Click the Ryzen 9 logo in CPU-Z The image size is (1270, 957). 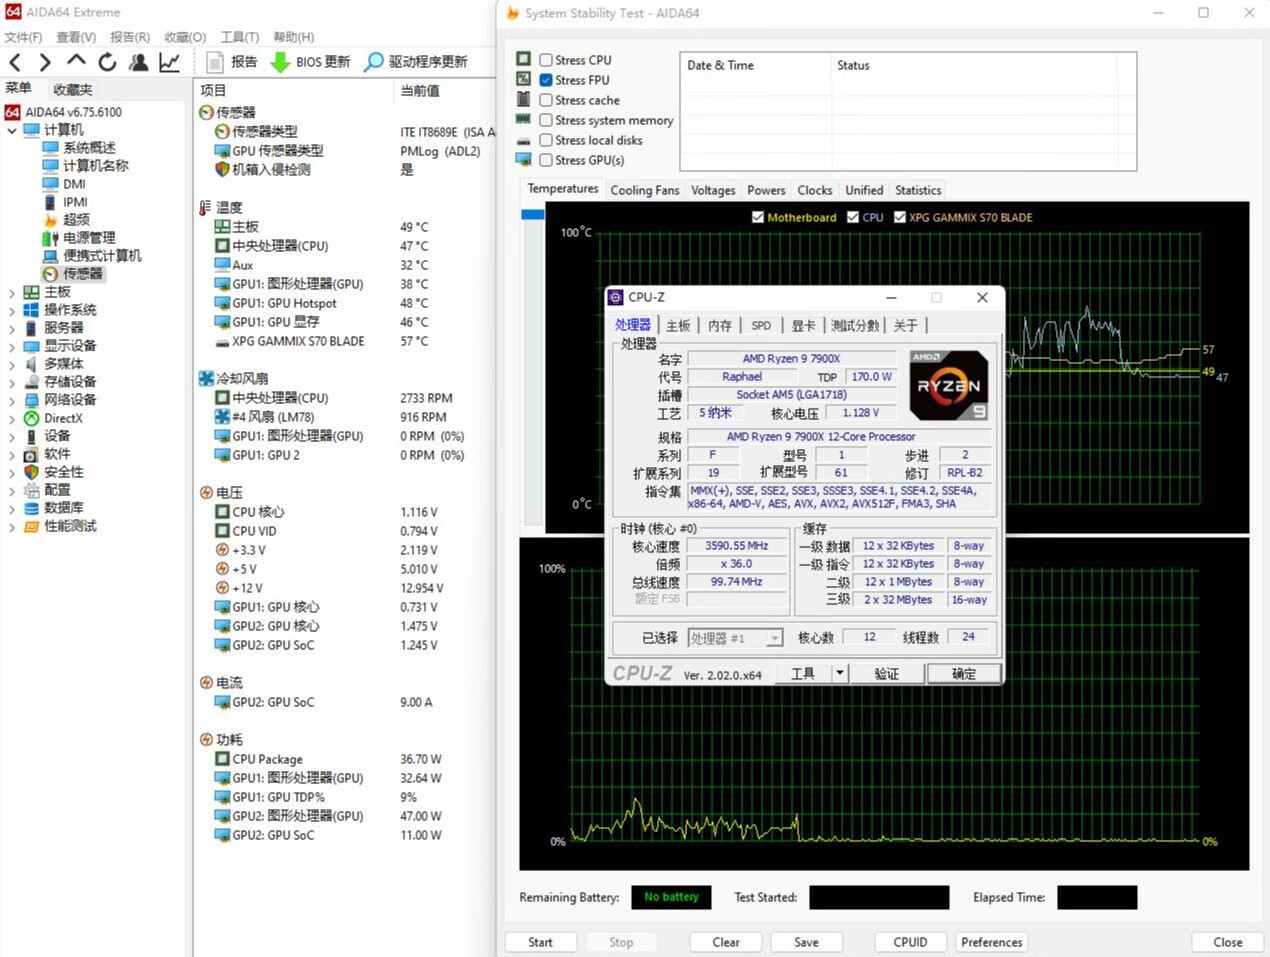click(949, 385)
